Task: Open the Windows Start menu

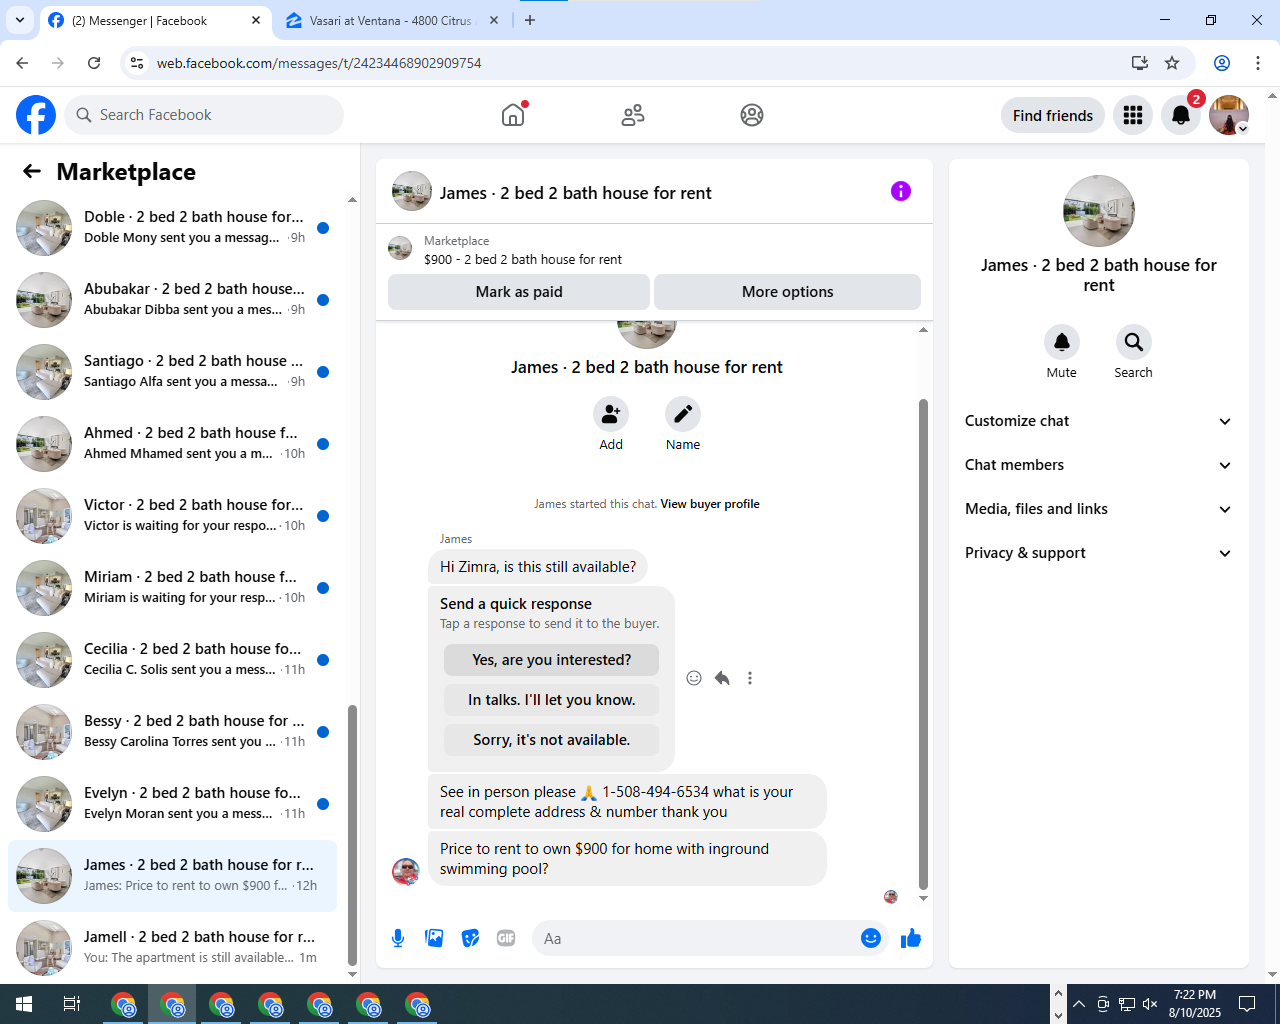Action: (x=24, y=1004)
